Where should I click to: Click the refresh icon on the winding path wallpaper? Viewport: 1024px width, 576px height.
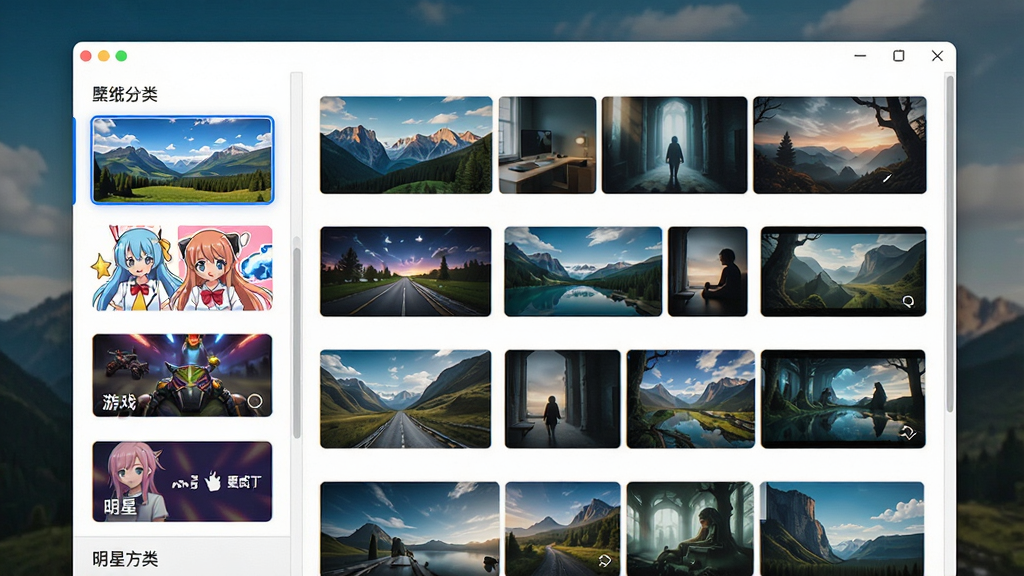(604, 560)
